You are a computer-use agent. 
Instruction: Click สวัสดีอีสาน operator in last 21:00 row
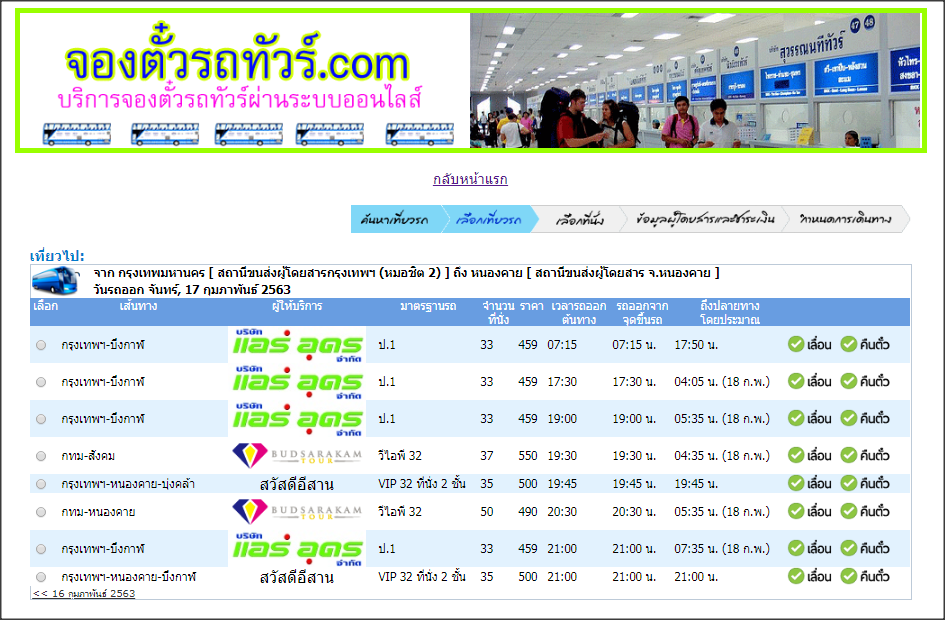pos(297,578)
